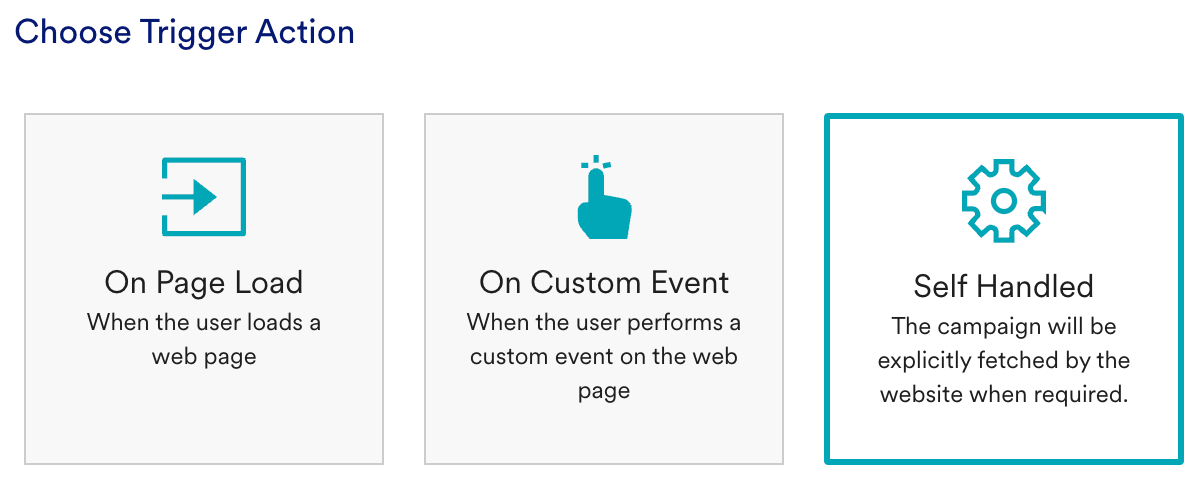Click the "On Page Load" title text
Viewport: 1200px width, 486px height.
click(x=204, y=283)
